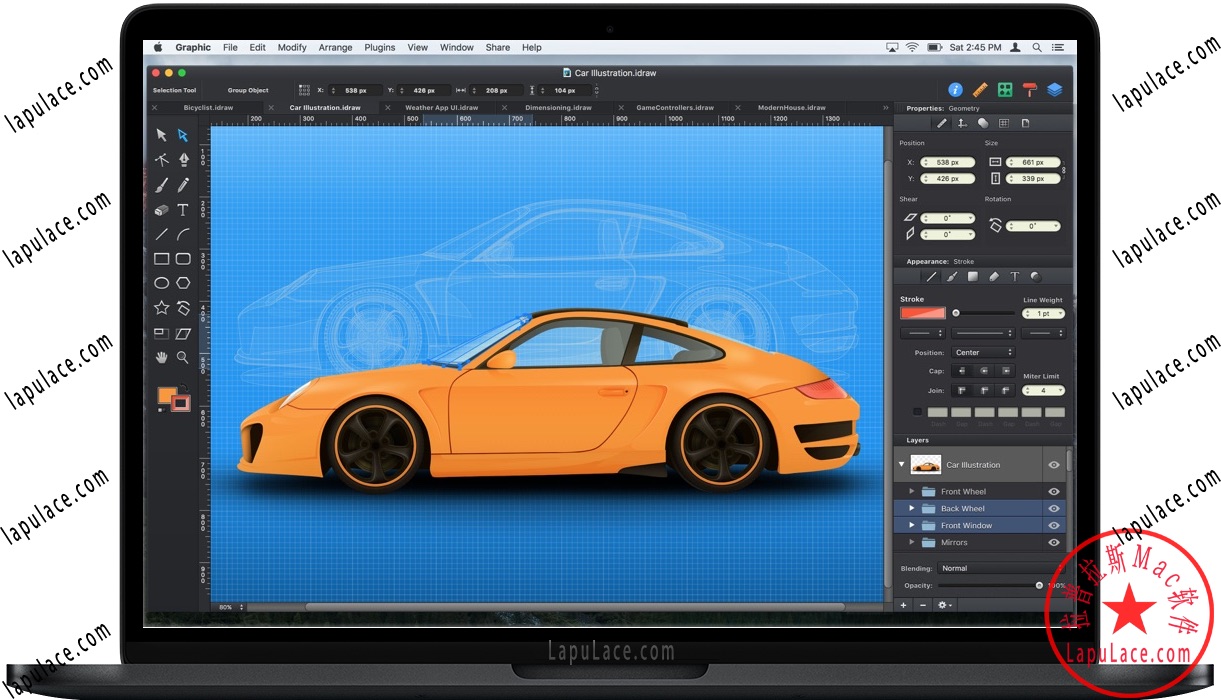Screen dimensions: 1221x700
Task: Click the plus button to add a layer
Action: click(903, 605)
